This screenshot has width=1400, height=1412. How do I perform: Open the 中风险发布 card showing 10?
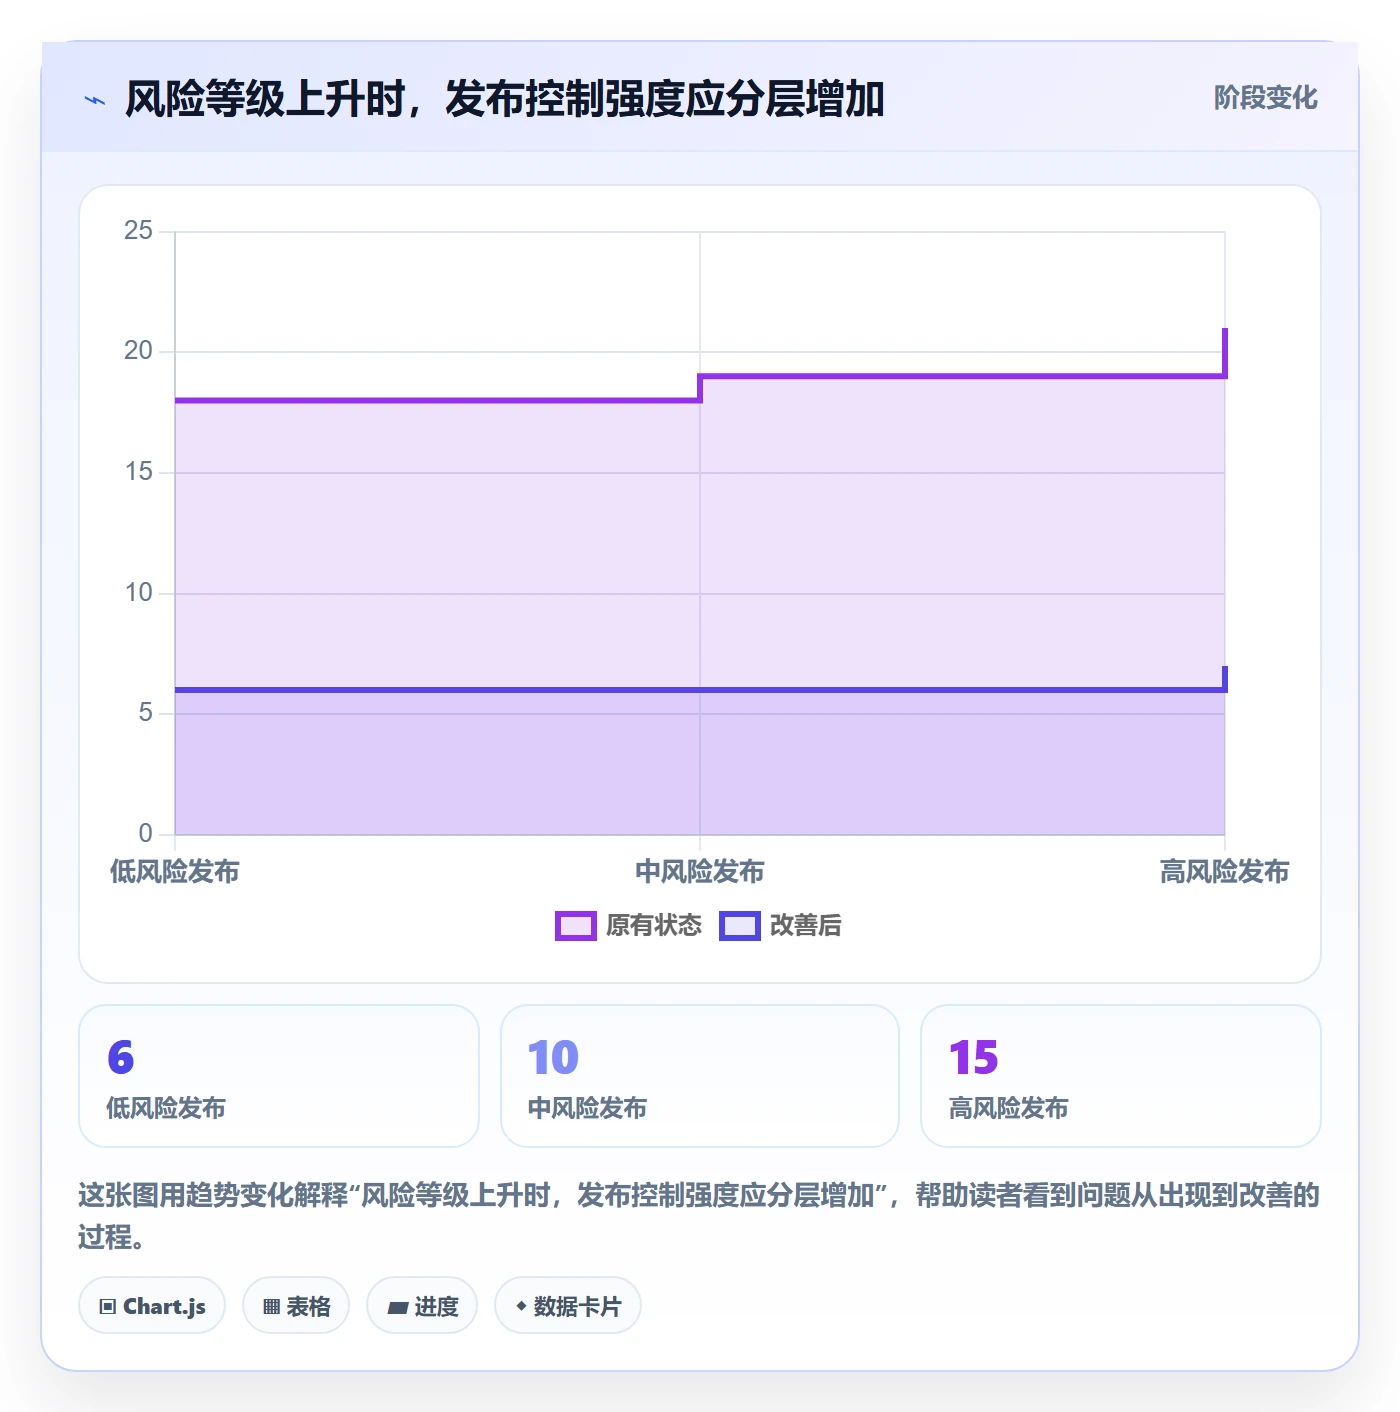click(x=700, y=1076)
